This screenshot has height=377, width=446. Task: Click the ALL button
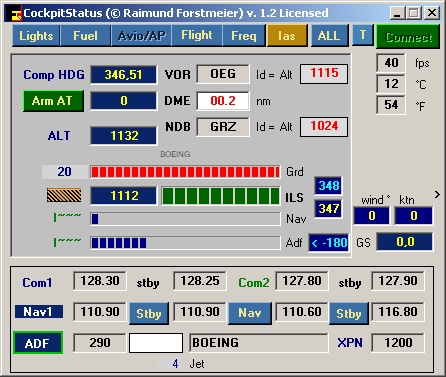tap(329, 36)
